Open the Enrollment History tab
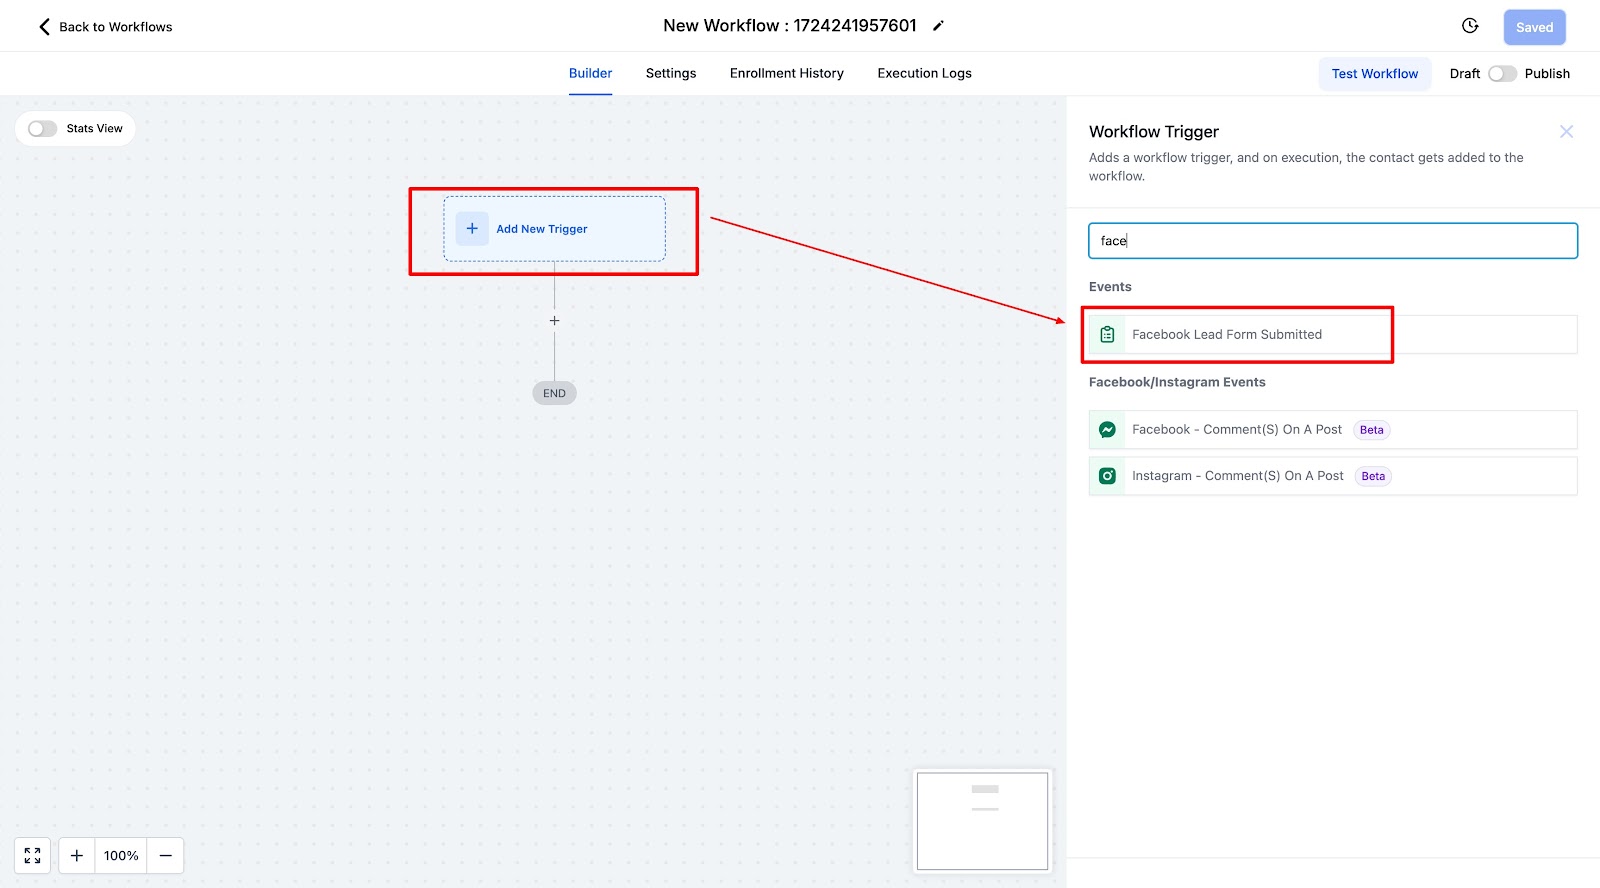This screenshot has height=888, width=1600. (787, 73)
